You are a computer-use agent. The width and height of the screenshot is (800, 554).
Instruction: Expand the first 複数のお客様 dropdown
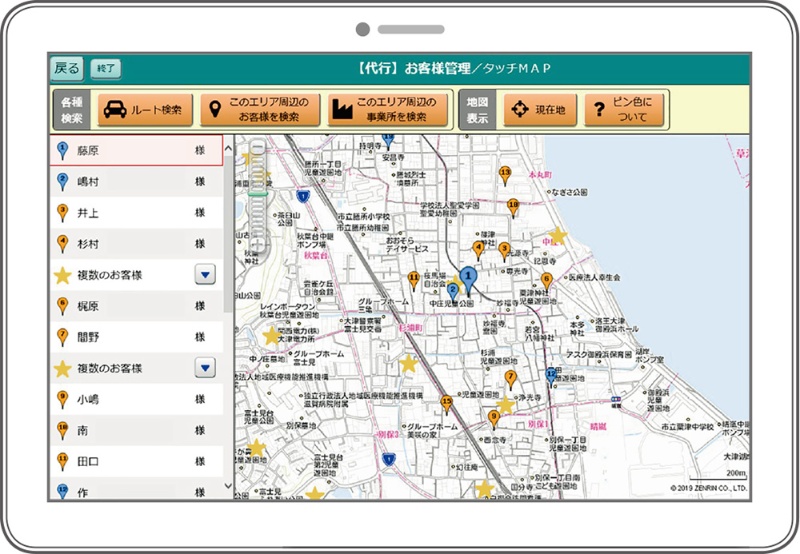click(x=204, y=274)
